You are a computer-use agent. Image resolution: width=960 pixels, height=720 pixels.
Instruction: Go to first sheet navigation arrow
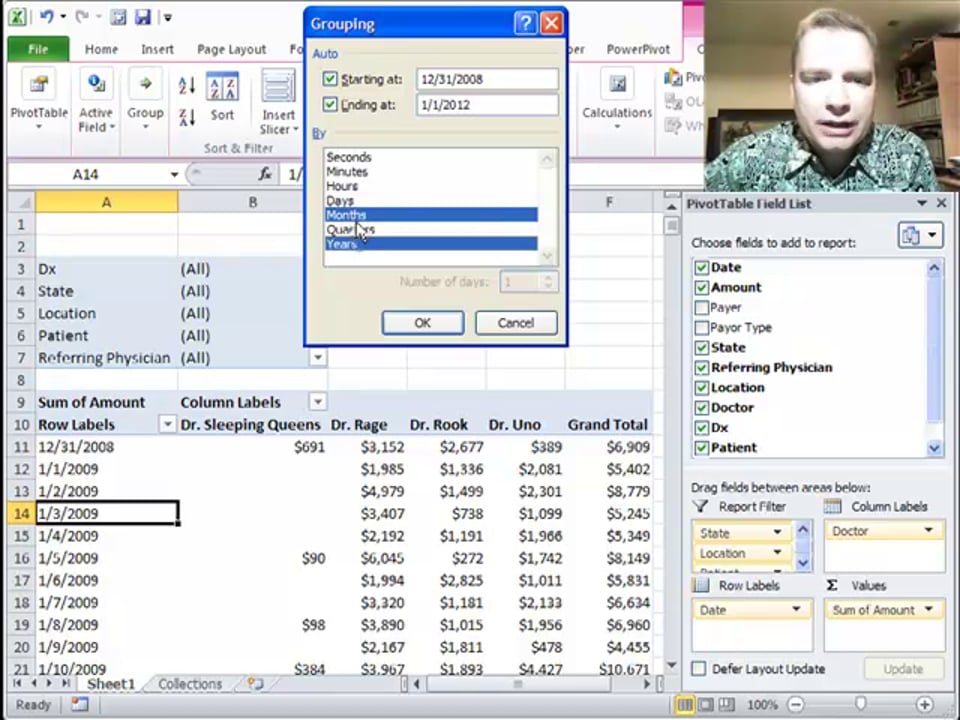click(x=17, y=683)
